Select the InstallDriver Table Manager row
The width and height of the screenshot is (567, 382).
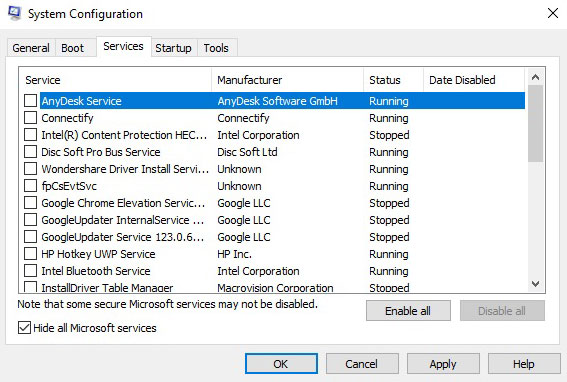pos(274,287)
